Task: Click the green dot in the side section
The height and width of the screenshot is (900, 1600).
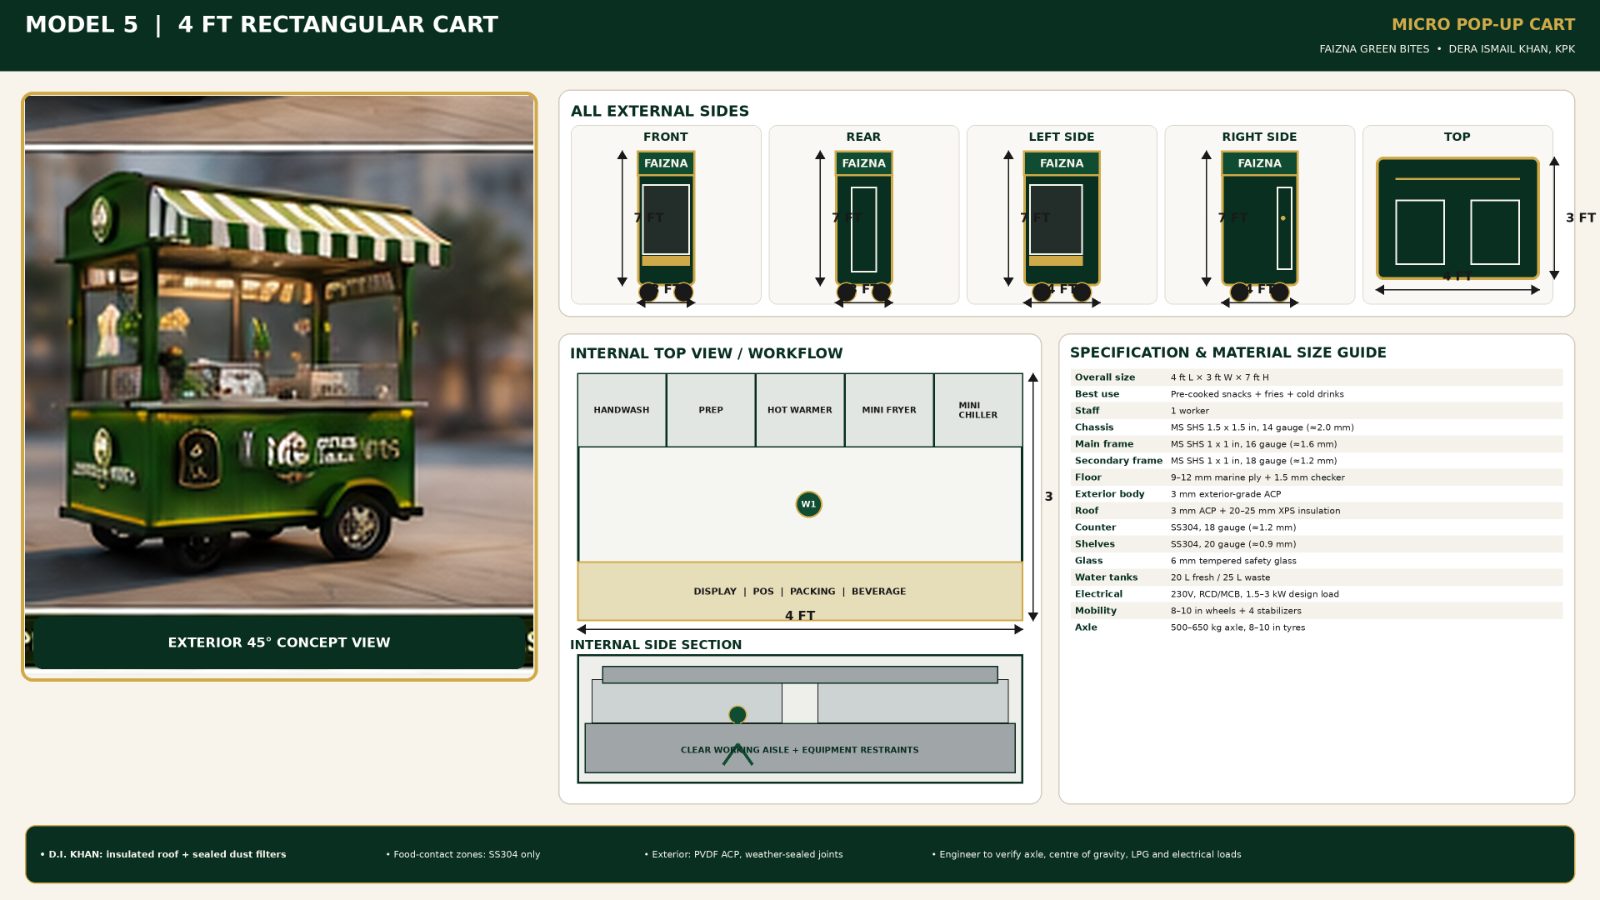Action: (738, 714)
